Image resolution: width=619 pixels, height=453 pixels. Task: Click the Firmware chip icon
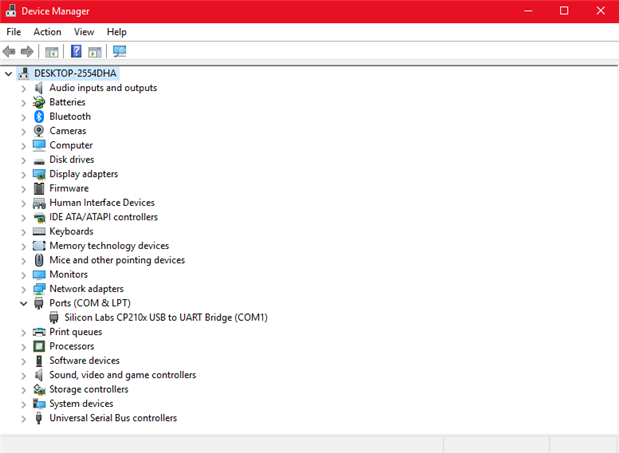39,188
